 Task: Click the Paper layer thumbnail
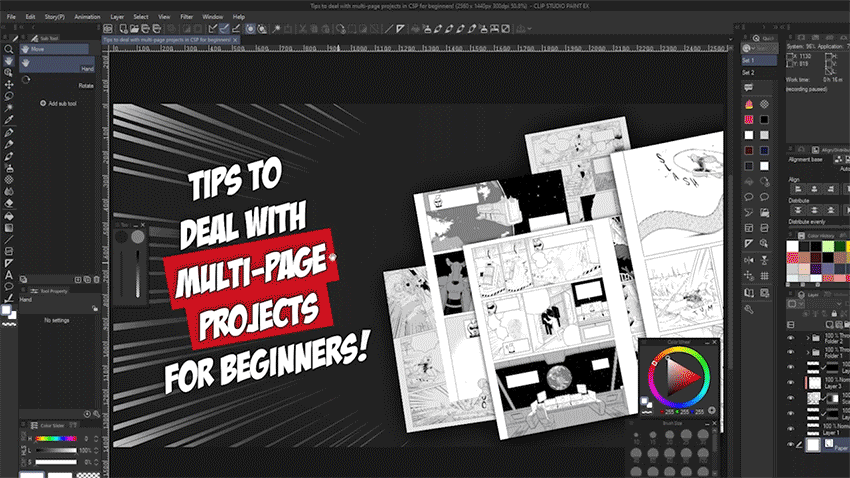[x=813, y=445]
